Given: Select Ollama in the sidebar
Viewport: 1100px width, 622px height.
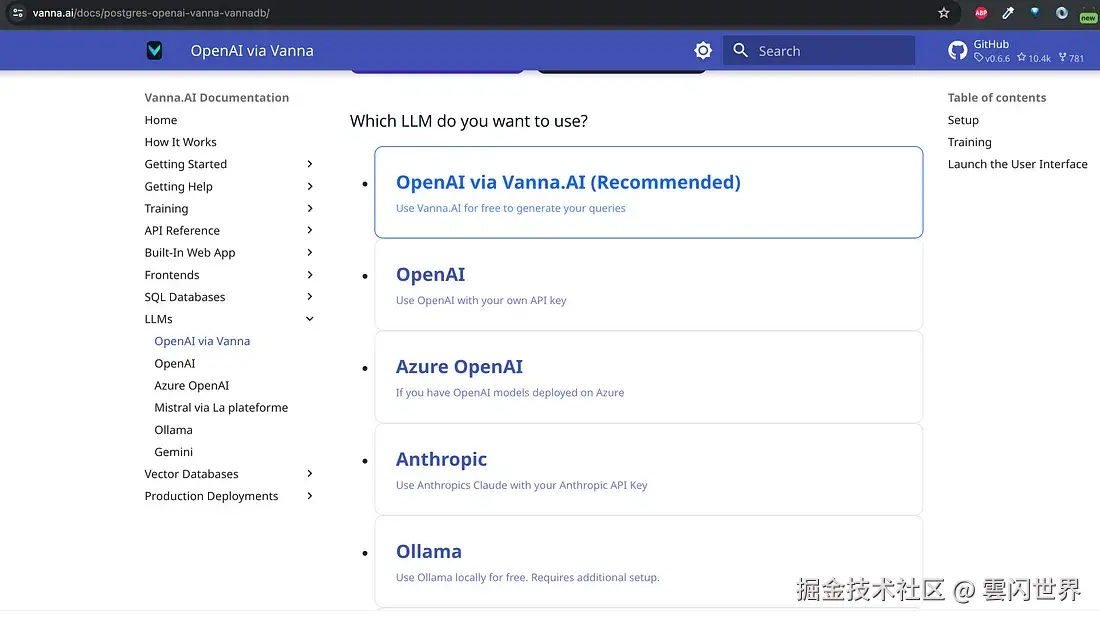Looking at the screenshot, I should point(173,430).
